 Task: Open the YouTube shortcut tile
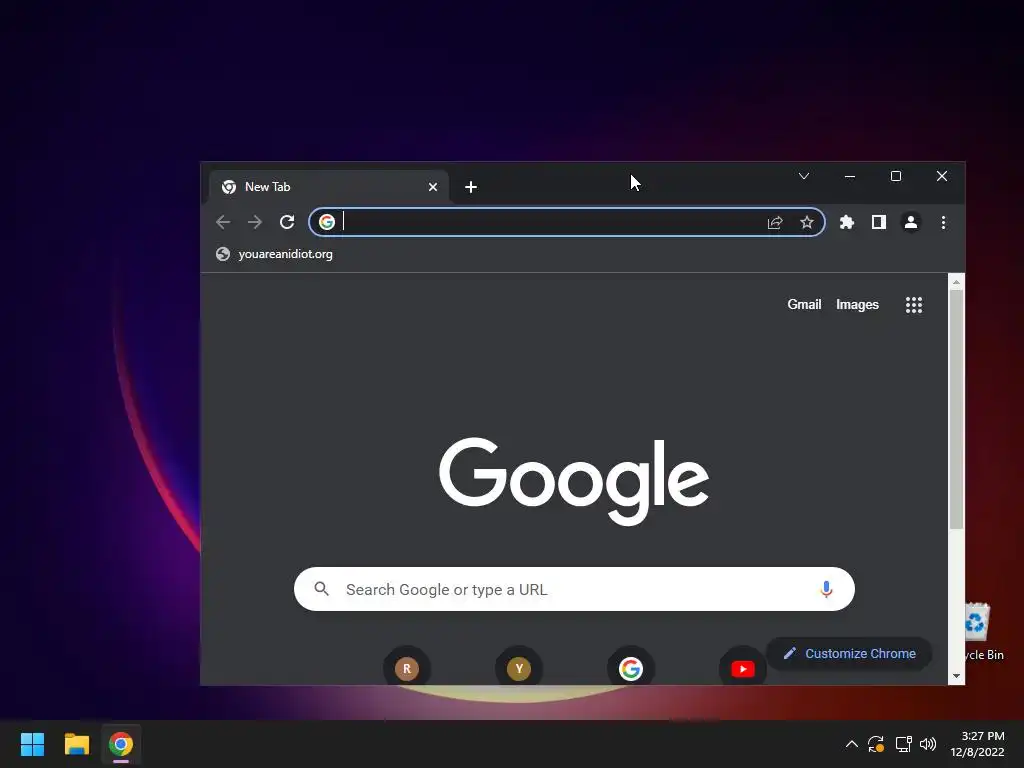click(x=743, y=668)
